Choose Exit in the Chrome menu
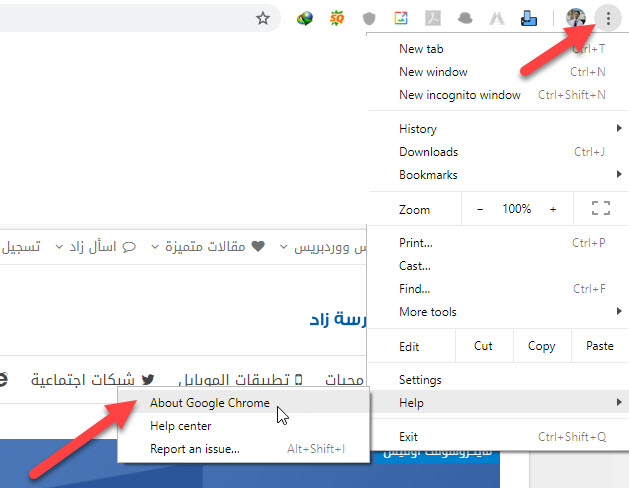 (x=498, y=437)
